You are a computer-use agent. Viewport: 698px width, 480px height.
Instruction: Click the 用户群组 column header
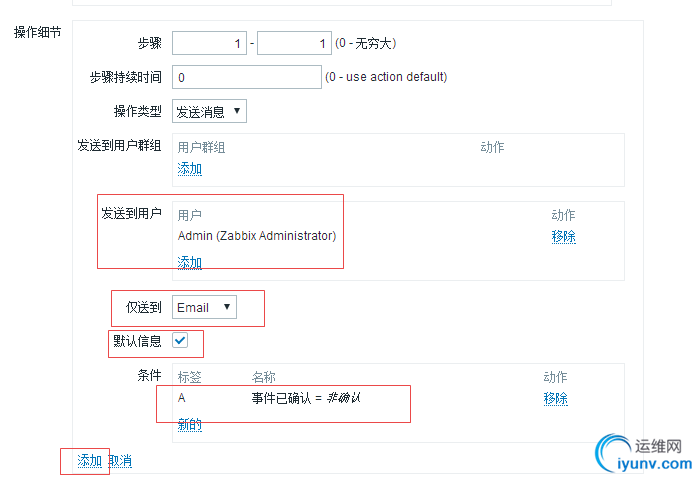[201, 147]
